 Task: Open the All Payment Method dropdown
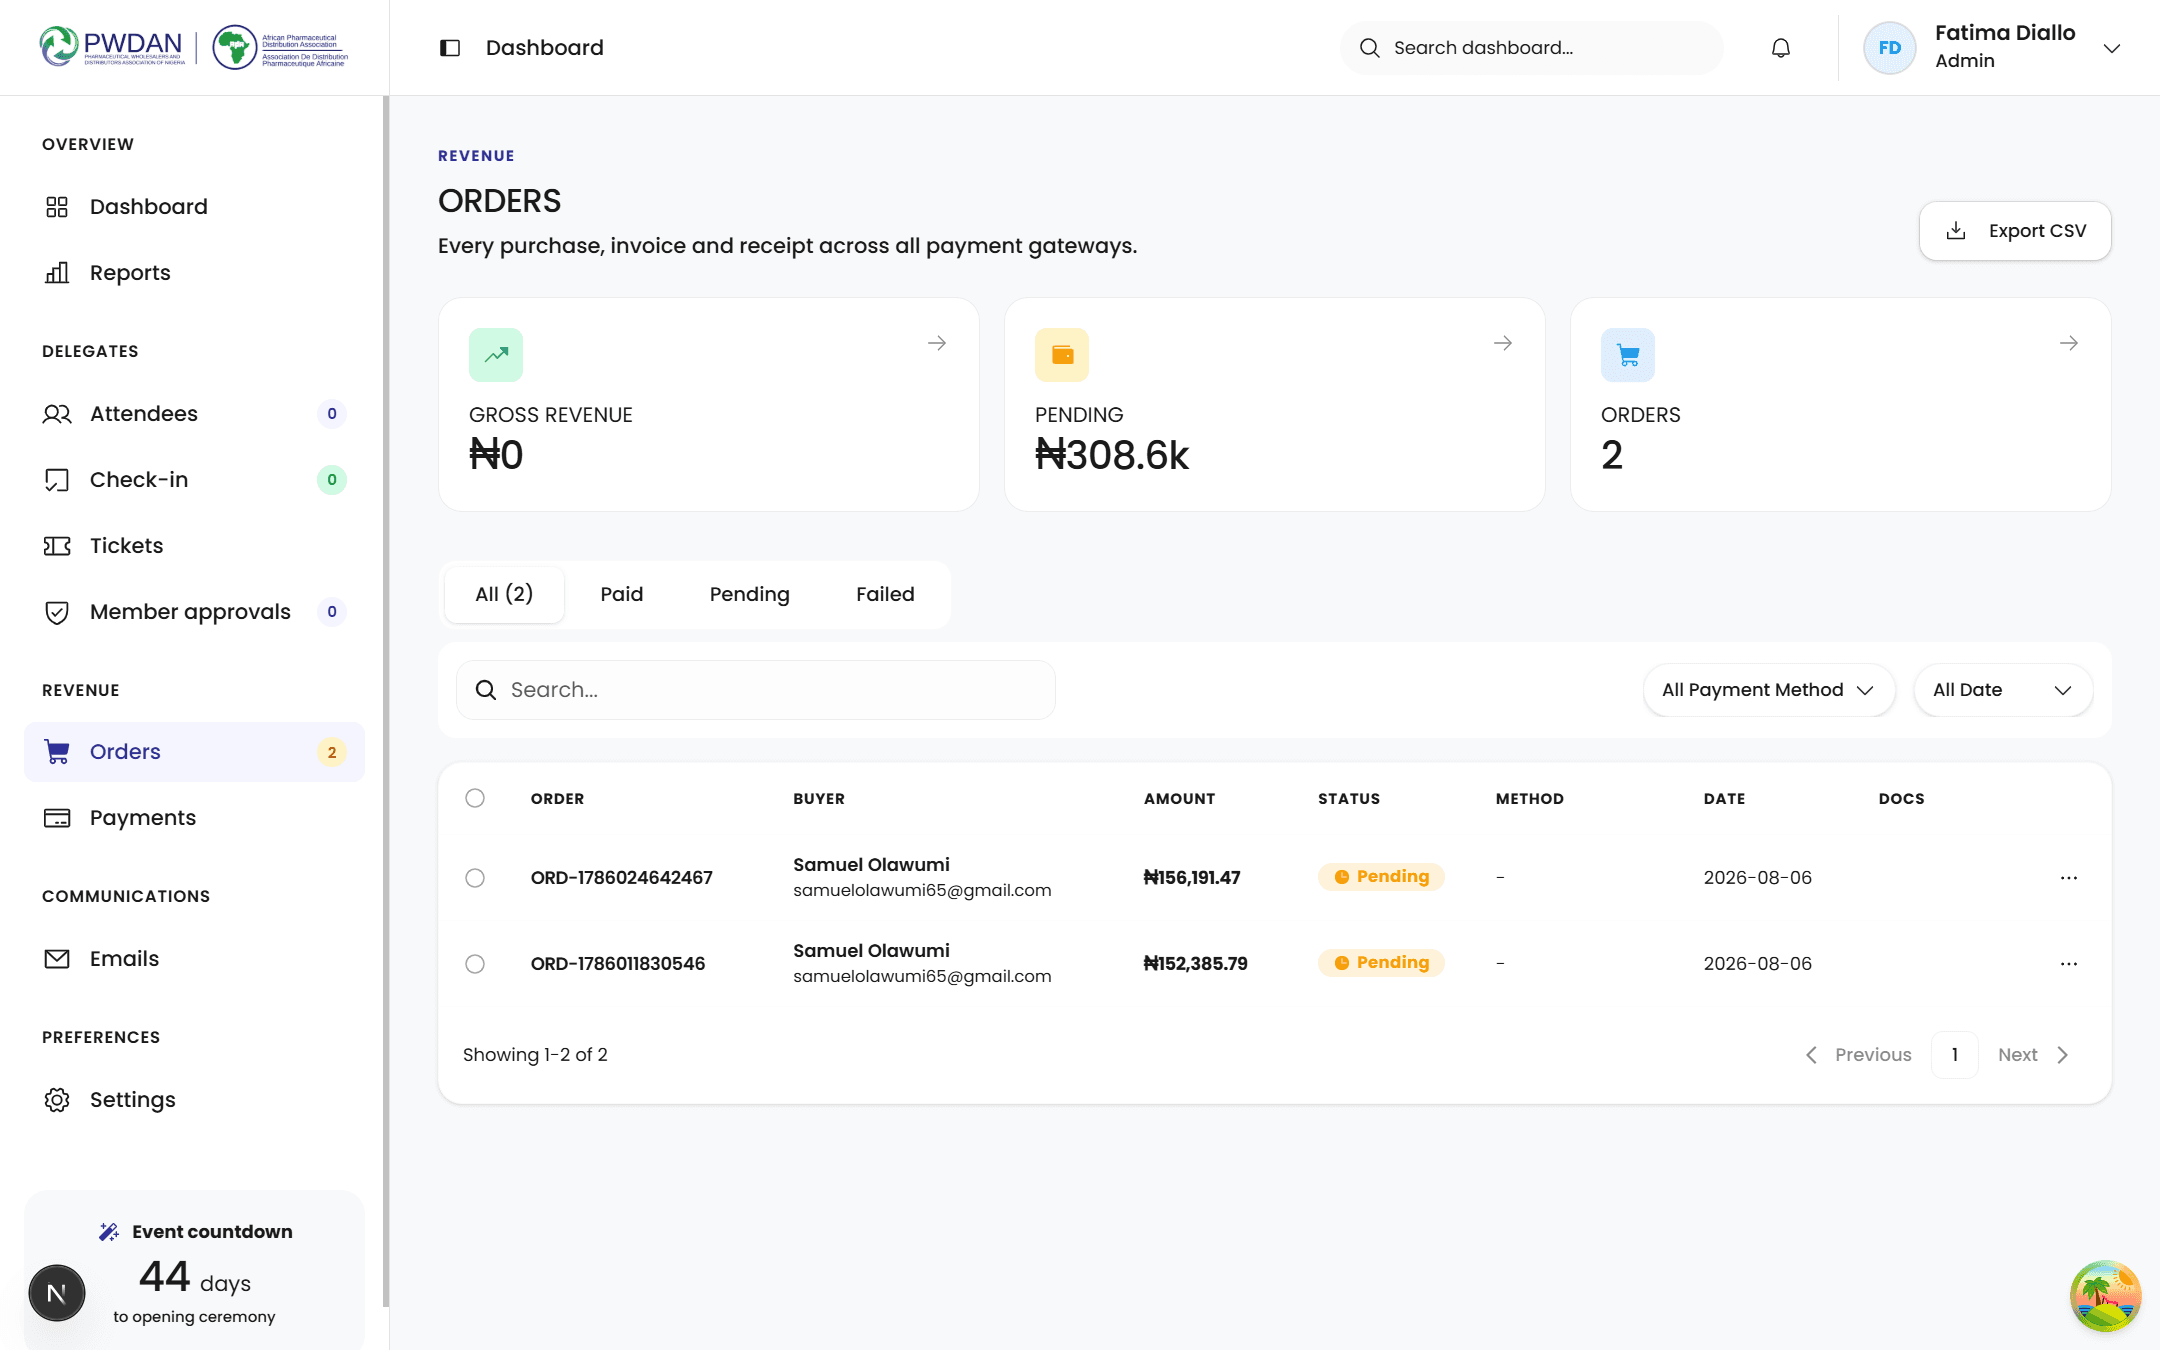[x=1769, y=690]
